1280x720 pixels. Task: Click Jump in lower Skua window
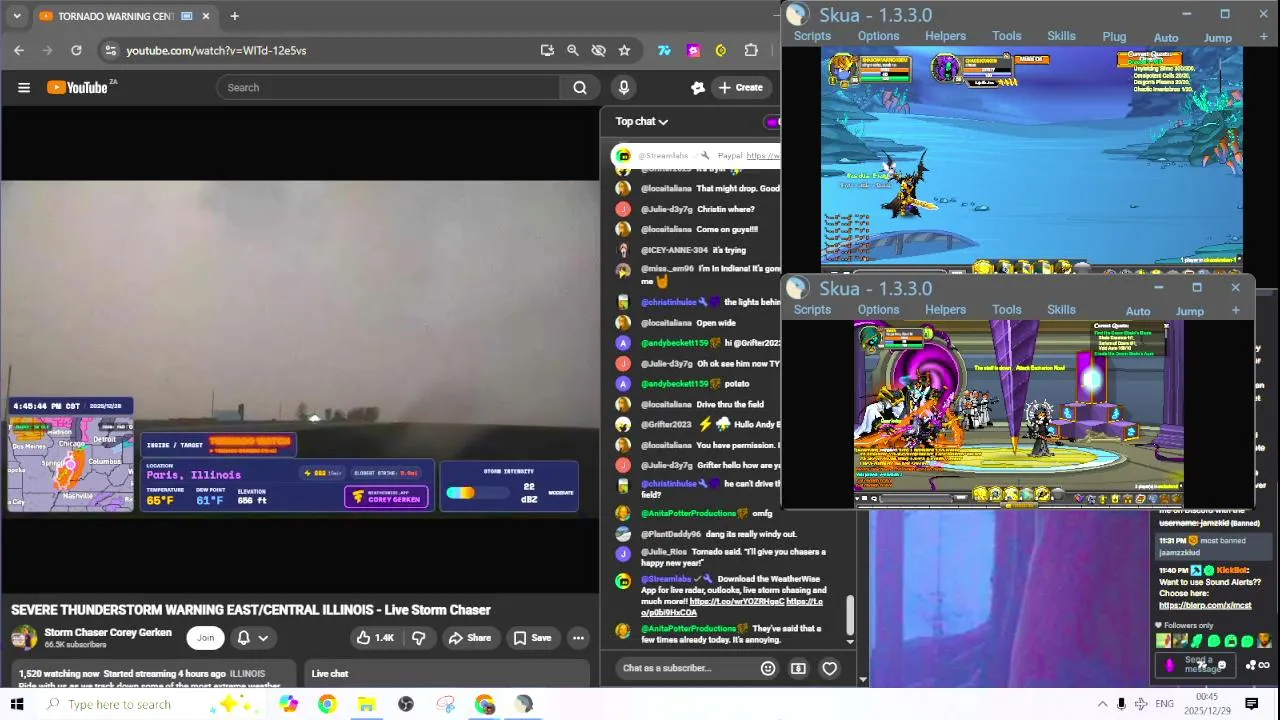tap(1189, 311)
